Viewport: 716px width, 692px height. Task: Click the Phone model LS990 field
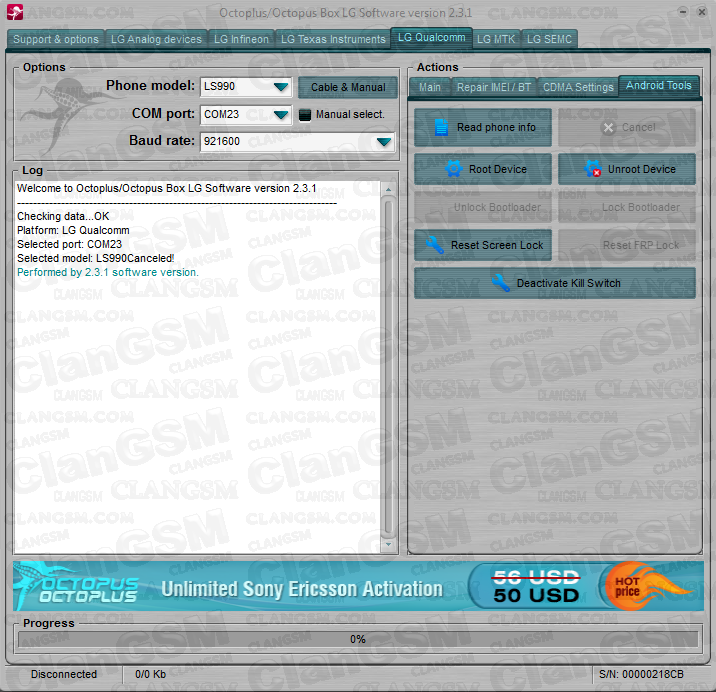[247, 87]
